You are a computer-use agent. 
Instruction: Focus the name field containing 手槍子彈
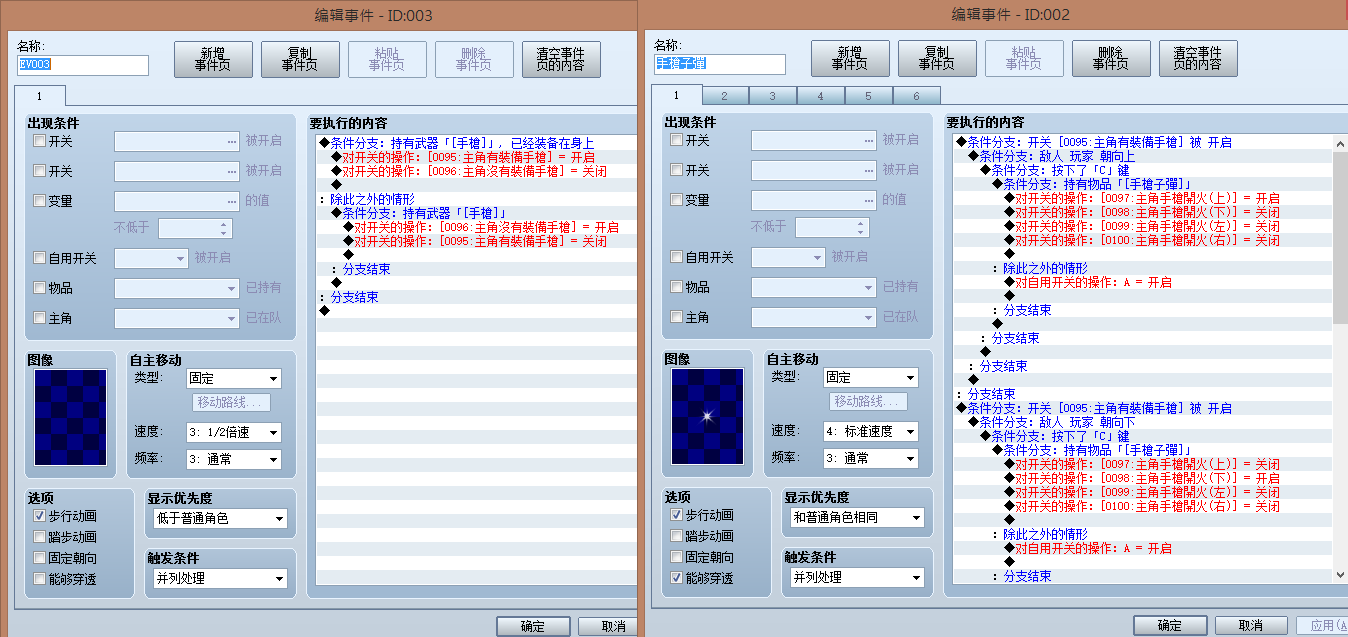click(x=720, y=64)
